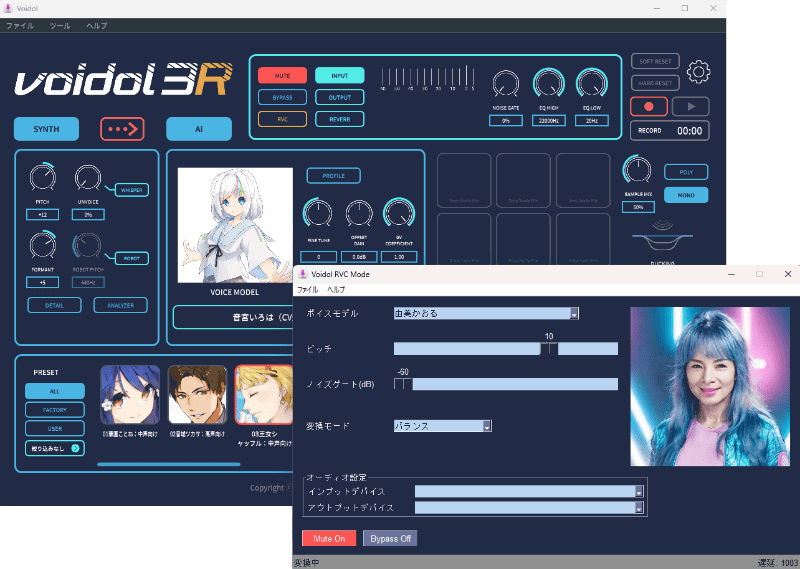Click the preset list horizontal scrollbar

click(x=169, y=464)
